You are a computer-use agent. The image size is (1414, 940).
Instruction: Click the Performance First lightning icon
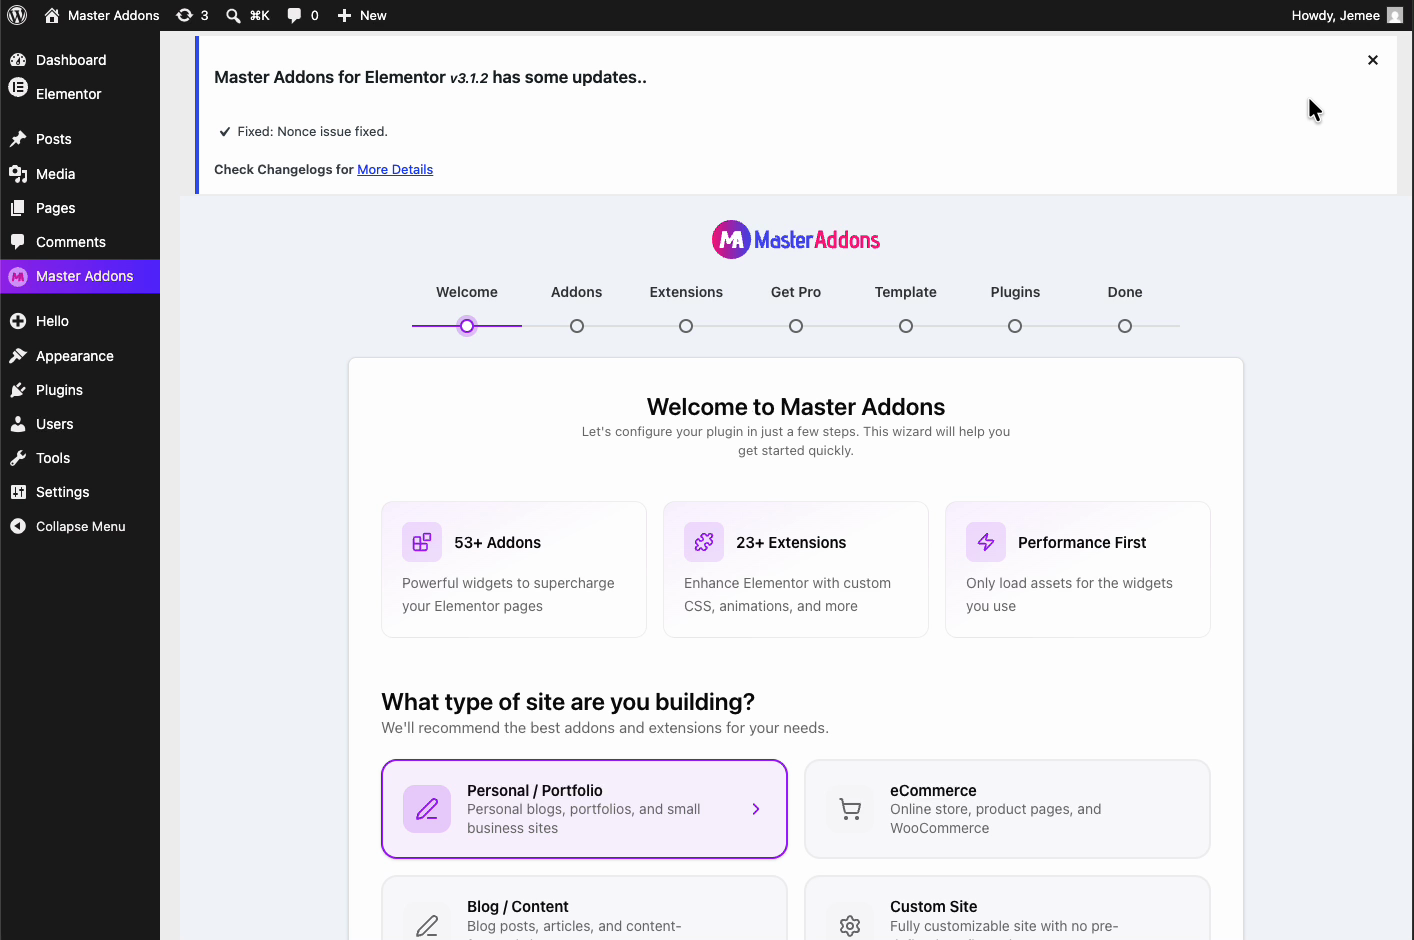986,542
